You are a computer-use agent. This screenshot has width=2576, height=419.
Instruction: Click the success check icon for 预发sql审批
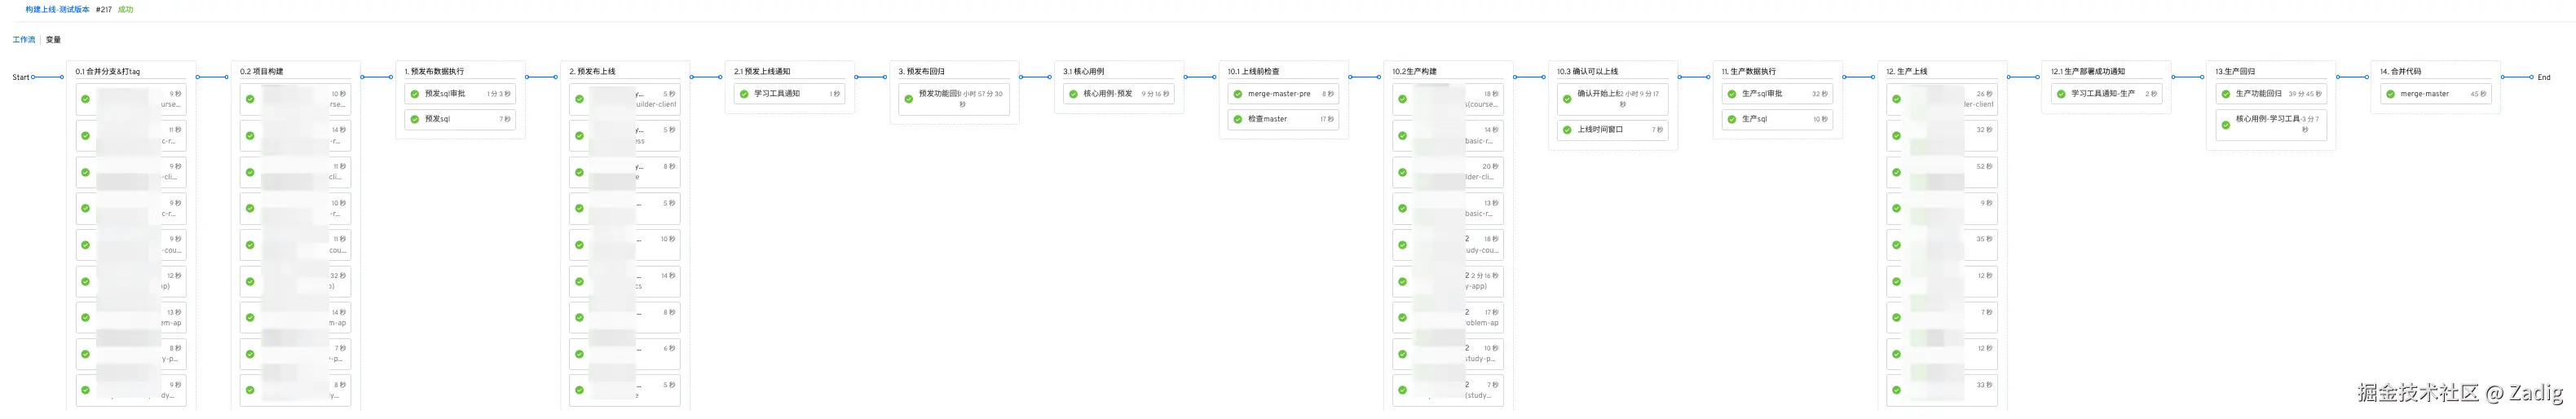click(x=415, y=94)
